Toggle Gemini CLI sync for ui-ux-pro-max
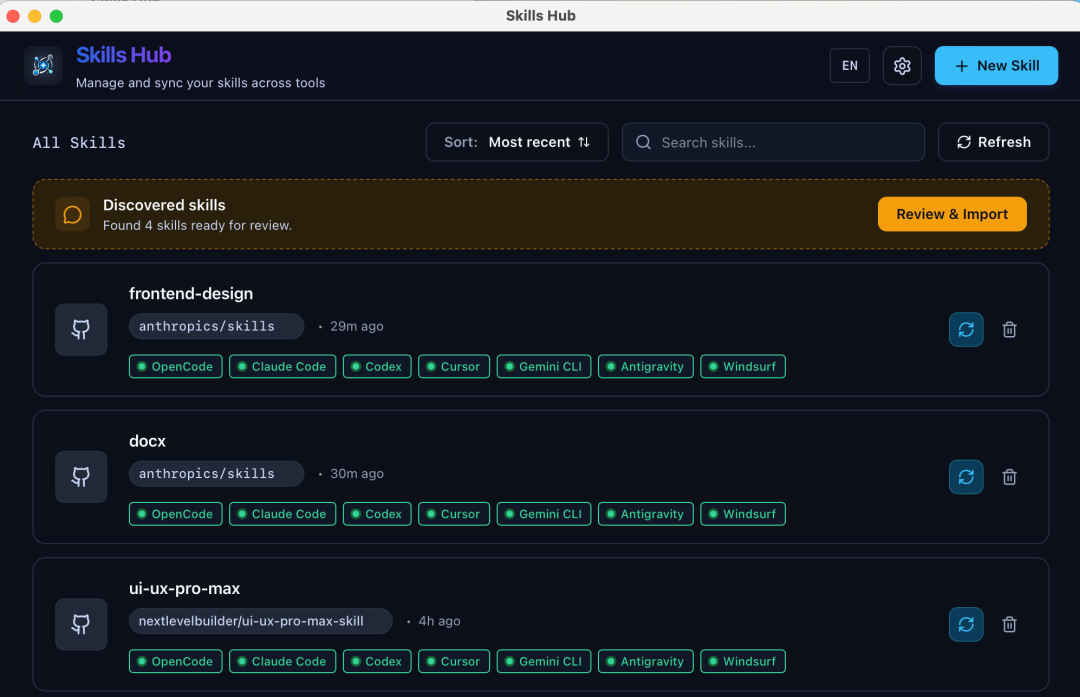This screenshot has height=697, width=1080. click(x=543, y=661)
